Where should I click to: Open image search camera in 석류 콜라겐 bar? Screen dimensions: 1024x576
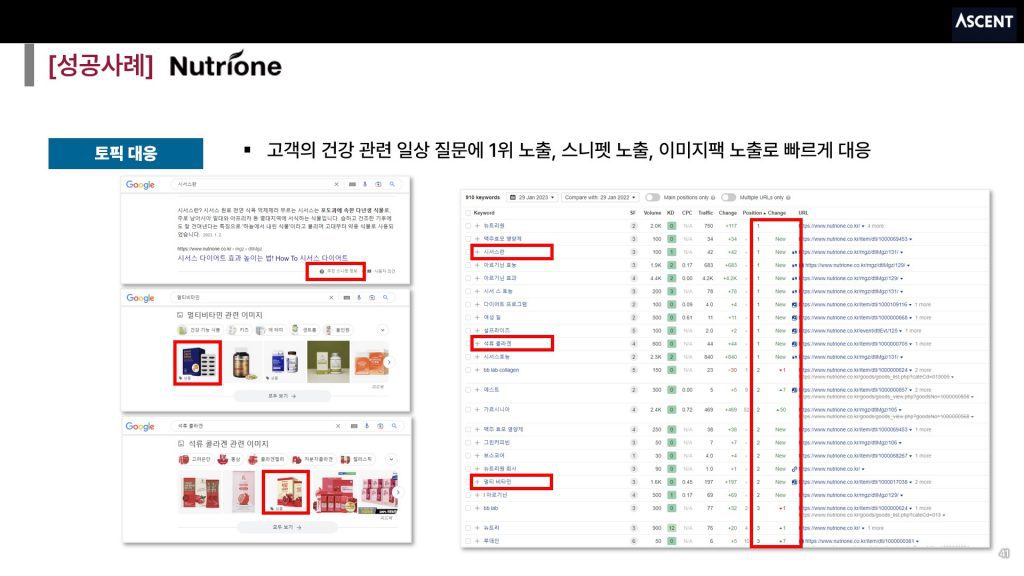coord(380,426)
